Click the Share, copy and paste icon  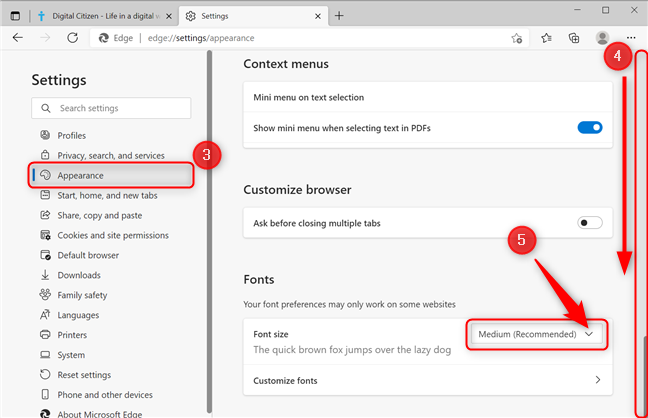[45, 215]
